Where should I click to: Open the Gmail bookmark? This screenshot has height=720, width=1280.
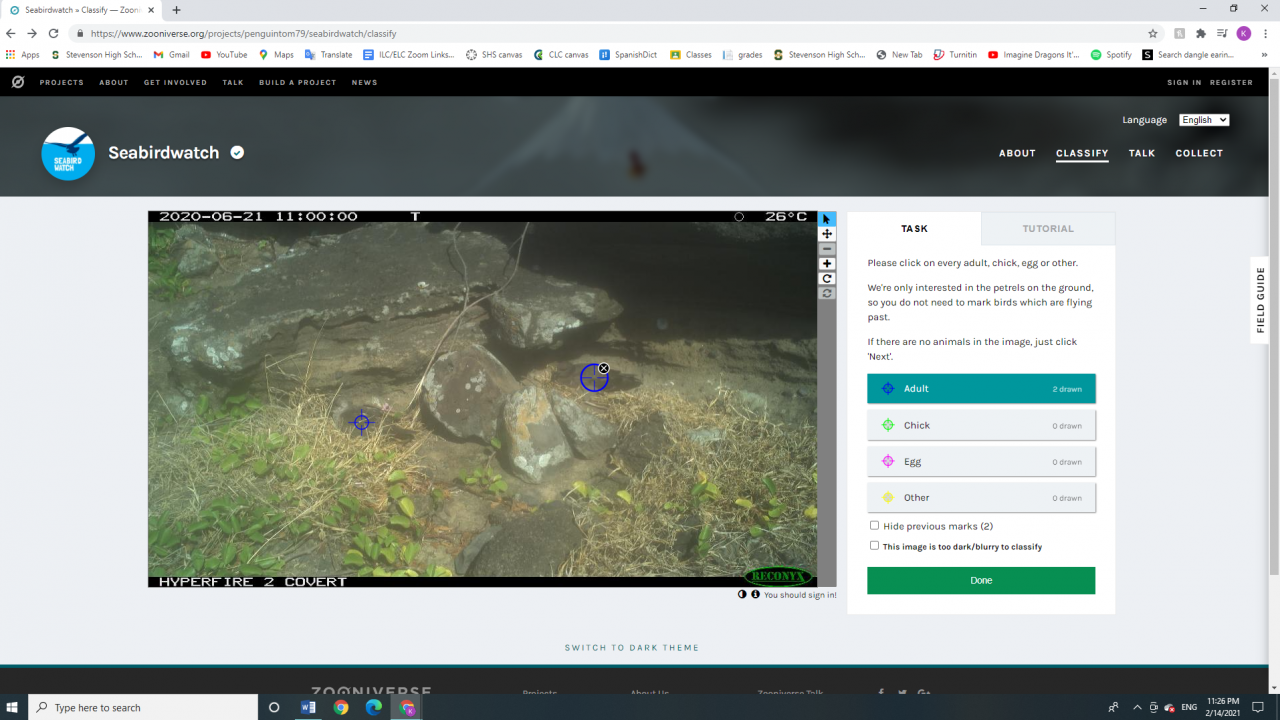(171, 55)
